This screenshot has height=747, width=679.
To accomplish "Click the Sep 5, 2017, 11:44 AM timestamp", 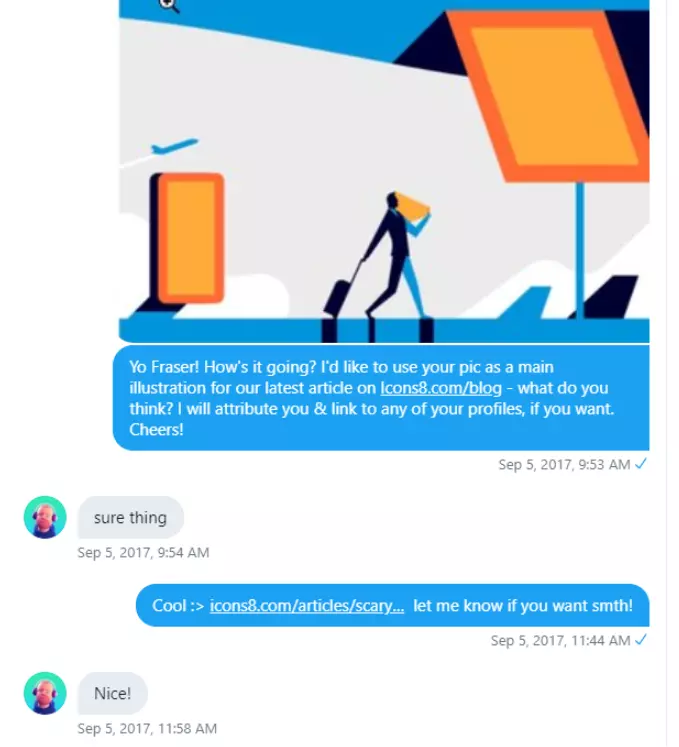I will (x=560, y=641).
